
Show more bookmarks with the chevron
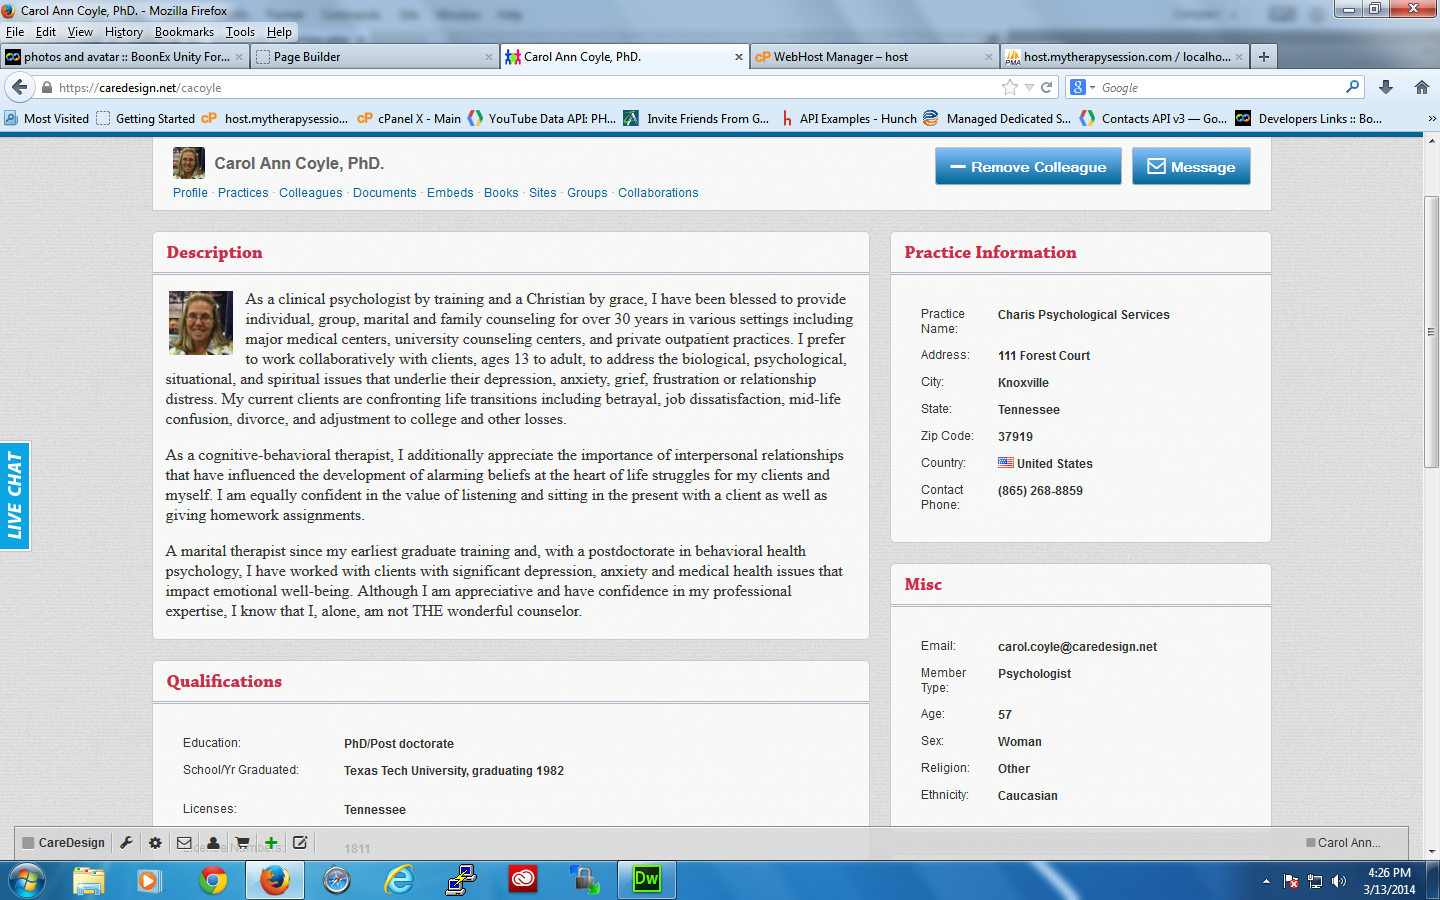[x=1432, y=118]
